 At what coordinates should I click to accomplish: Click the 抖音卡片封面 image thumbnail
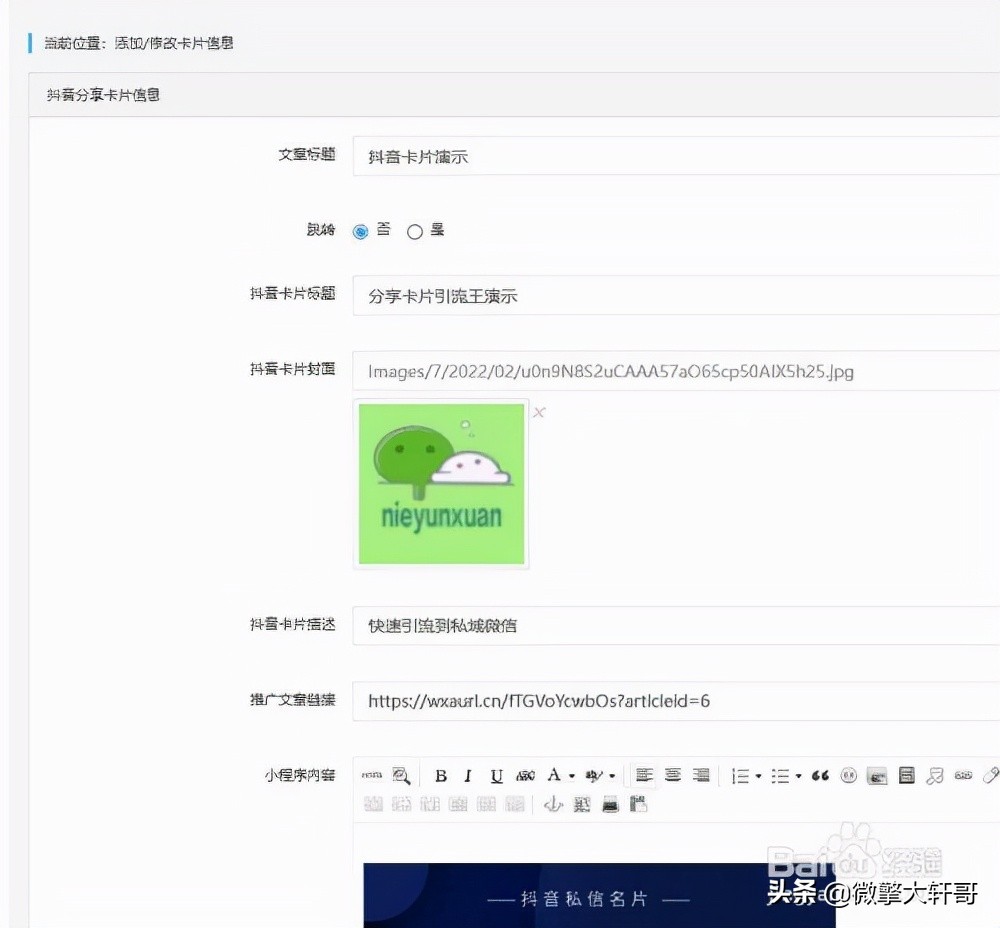tap(440, 484)
